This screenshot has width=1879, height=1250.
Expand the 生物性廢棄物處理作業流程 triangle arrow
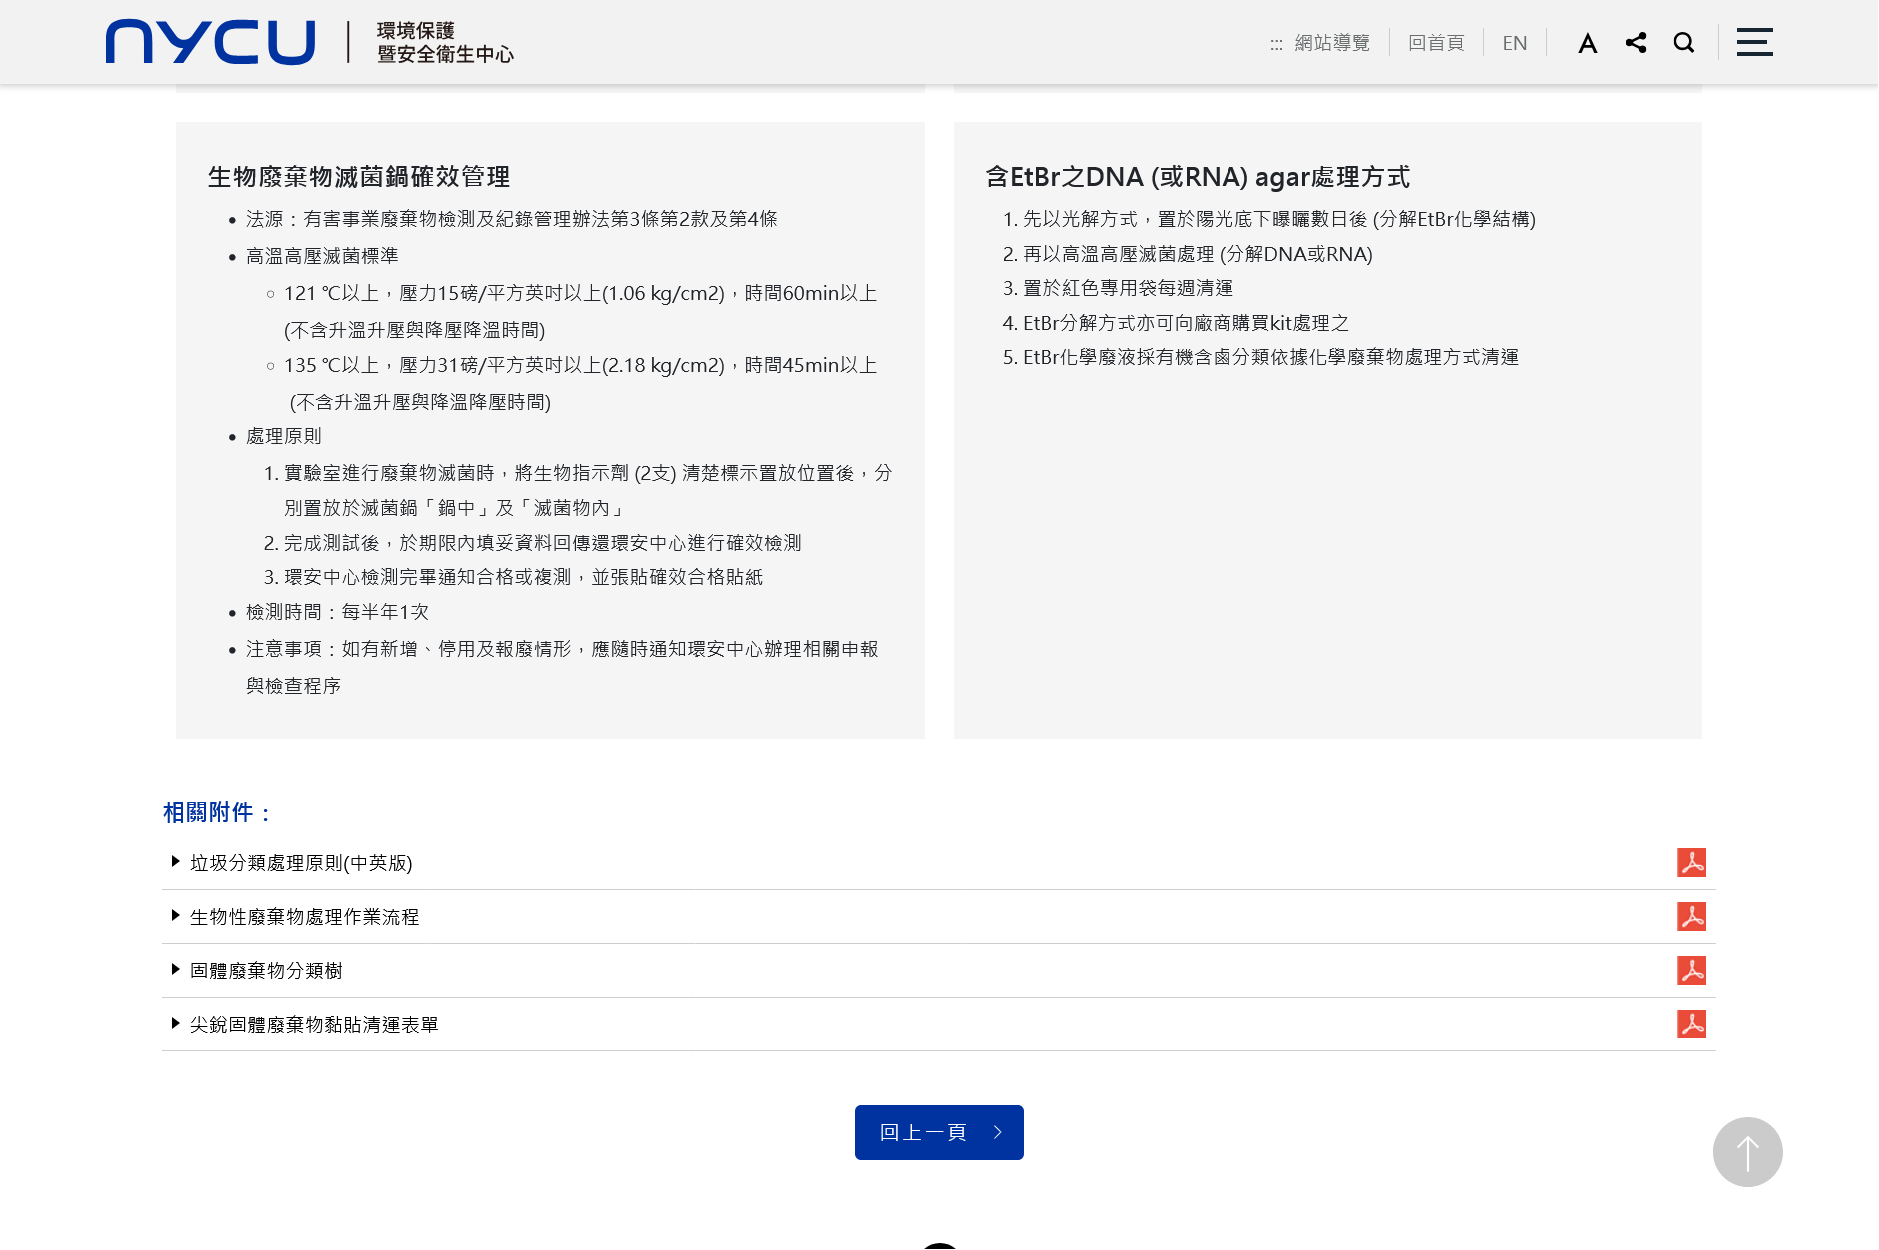click(x=176, y=915)
